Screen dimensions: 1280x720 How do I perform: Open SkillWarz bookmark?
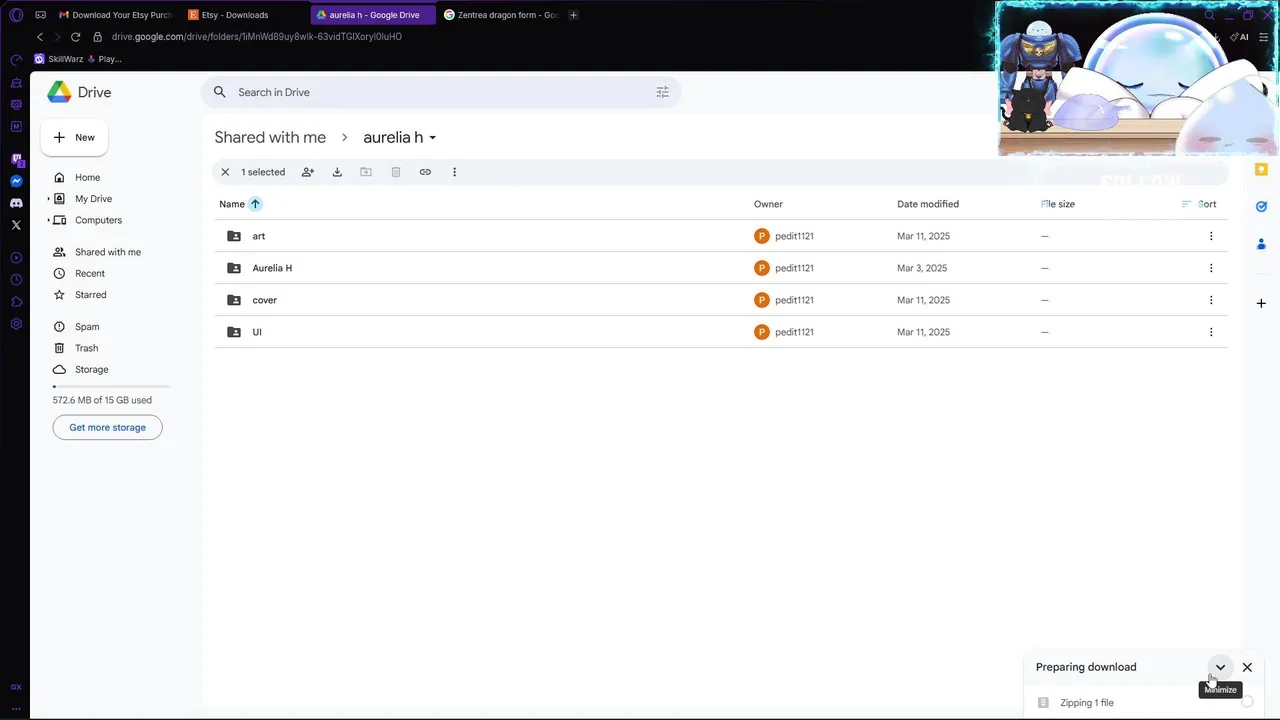pos(78,59)
